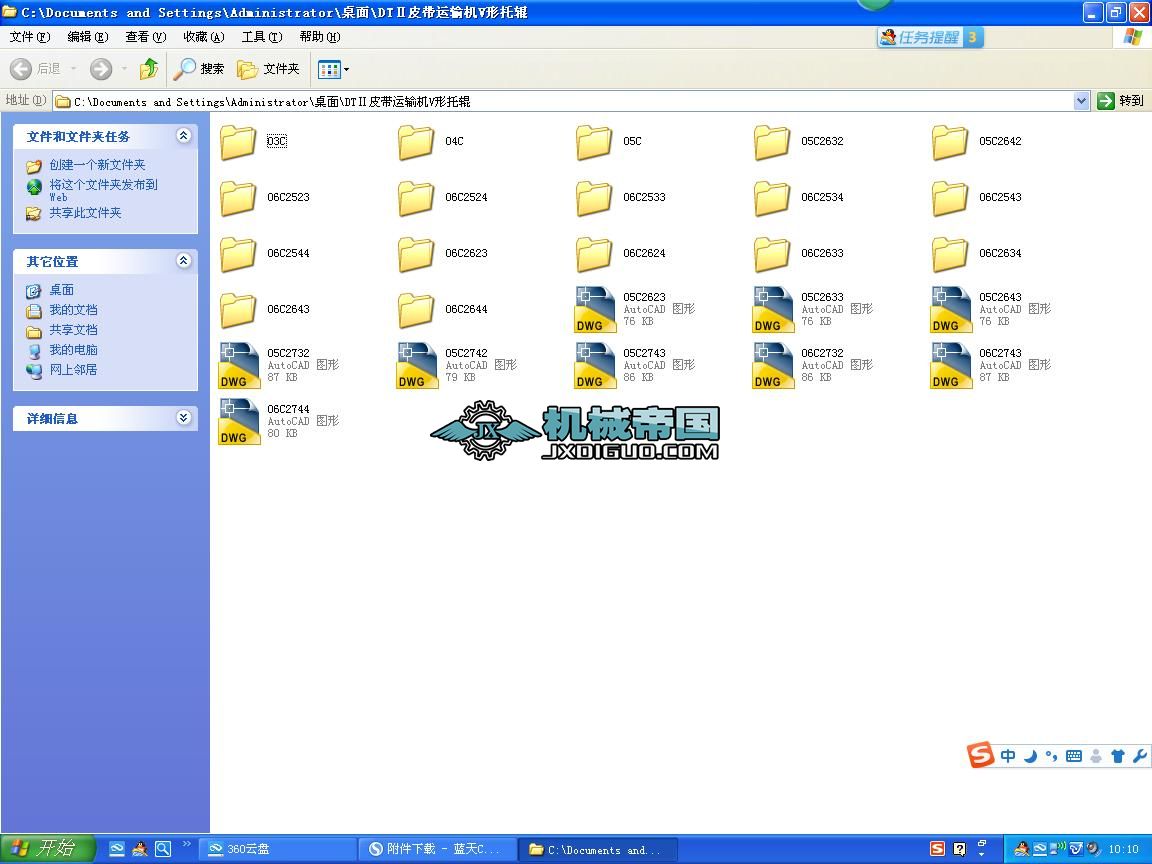Click the 我的电脑 link in sidebar
The image size is (1152, 864).
click(x=73, y=350)
